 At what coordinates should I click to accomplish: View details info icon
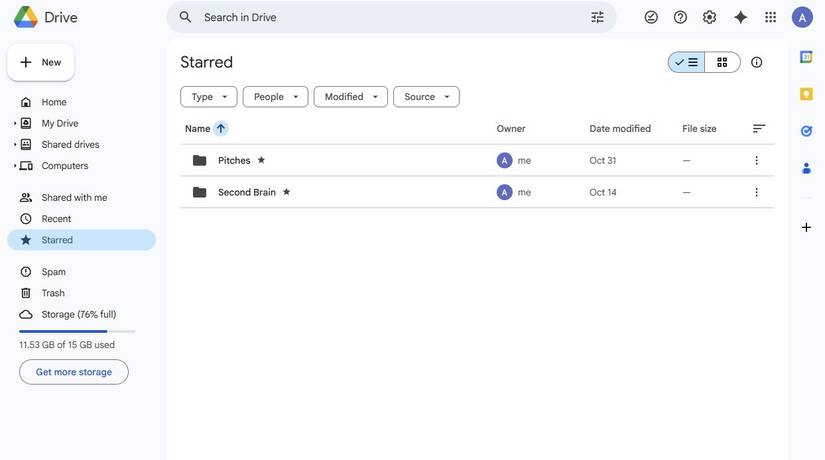pyautogui.click(x=757, y=63)
